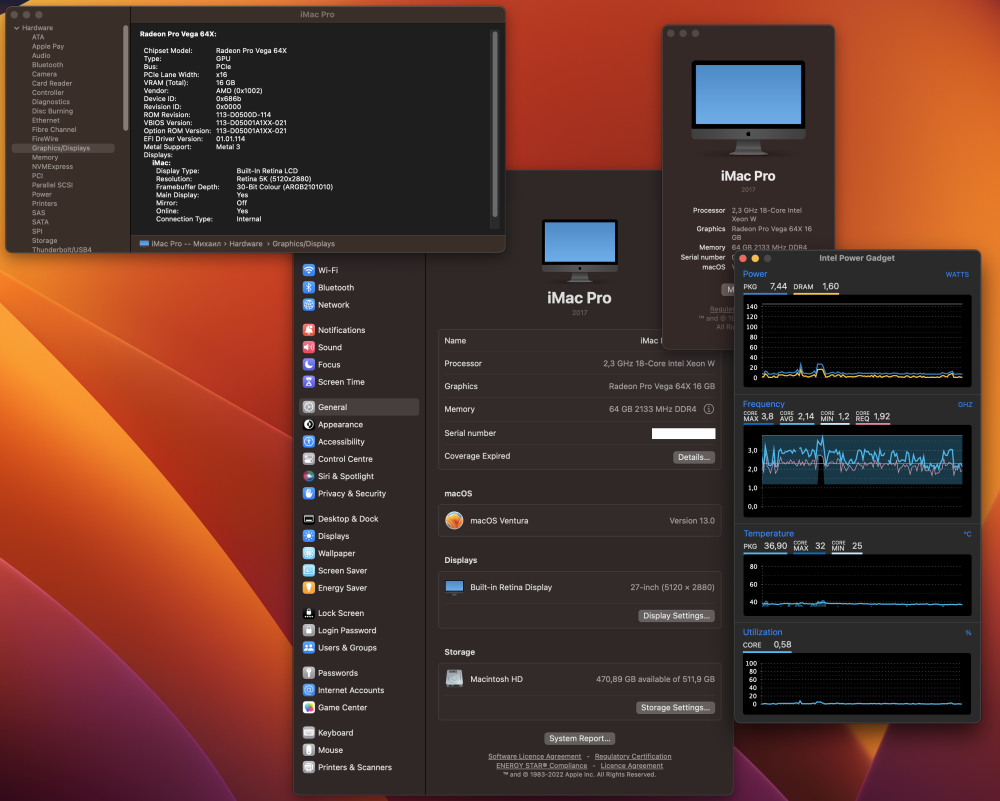This screenshot has height=801, width=1000.
Task: Select Storage in System Information sidebar
Action: pyautogui.click(x=45, y=240)
